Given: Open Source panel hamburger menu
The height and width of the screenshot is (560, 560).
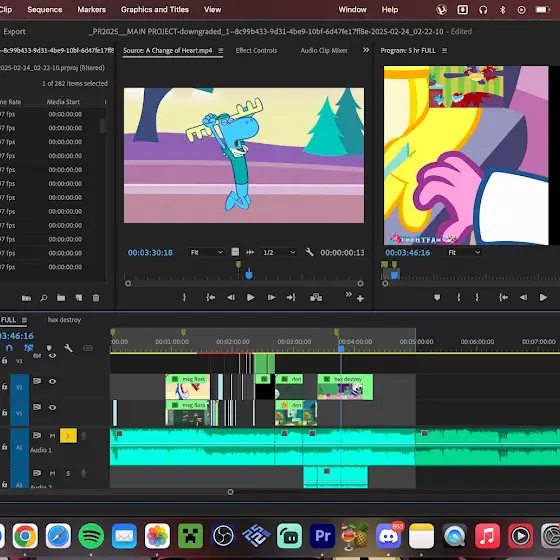Looking at the screenshot, I should (221, 51).
